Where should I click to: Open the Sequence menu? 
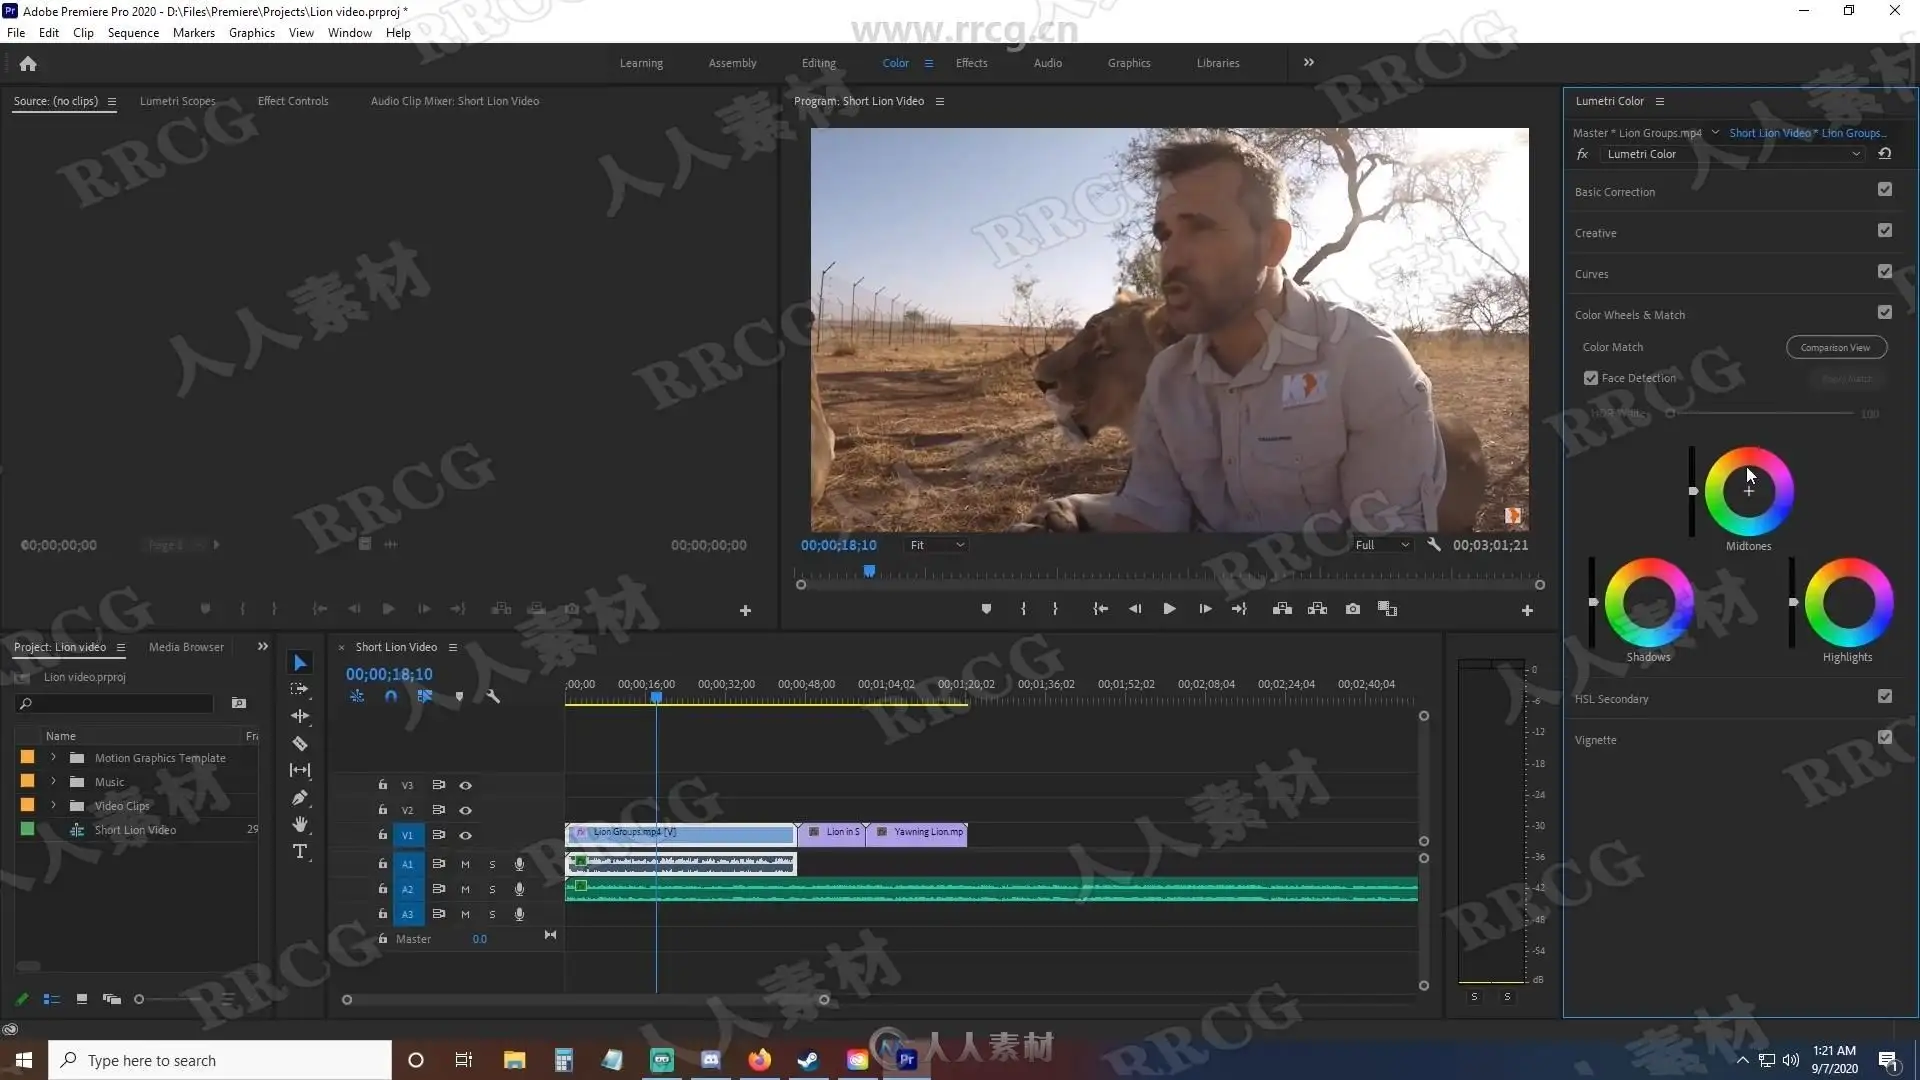coord(133,33)
